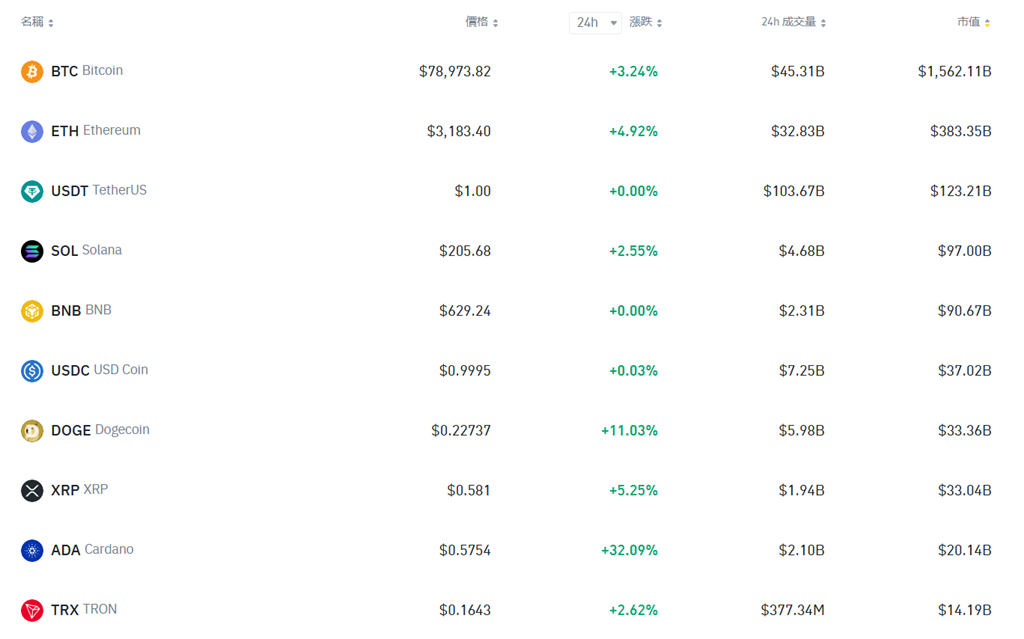Click the USD Coin blue icon
This screenshot has width=1024, height=639.
(32, 371)
